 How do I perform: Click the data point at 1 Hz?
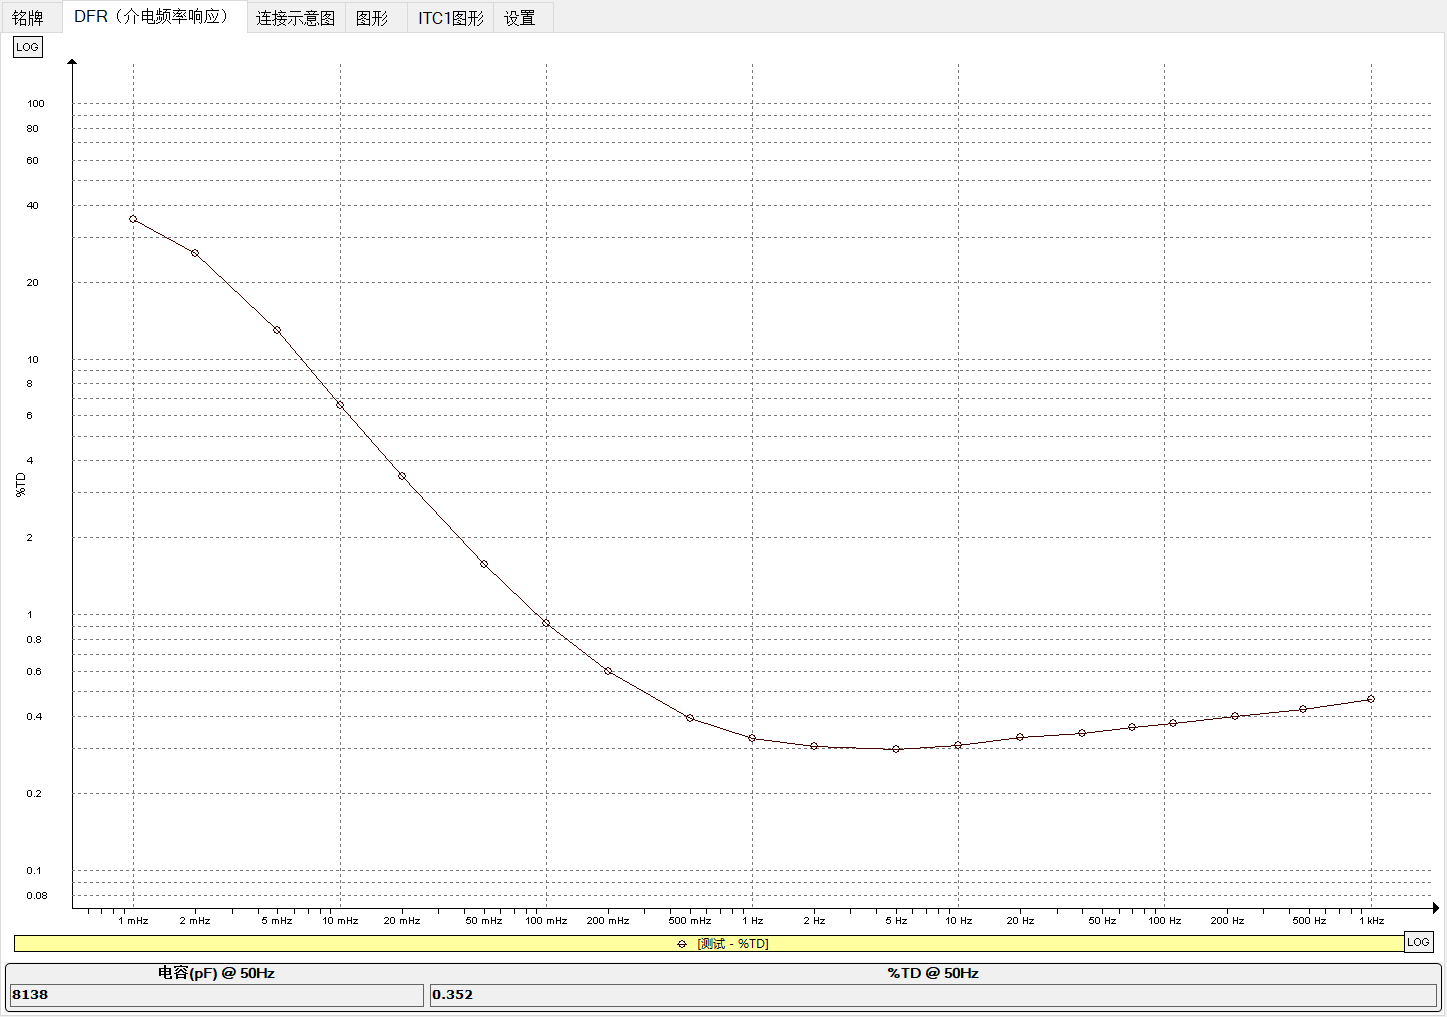752,738
